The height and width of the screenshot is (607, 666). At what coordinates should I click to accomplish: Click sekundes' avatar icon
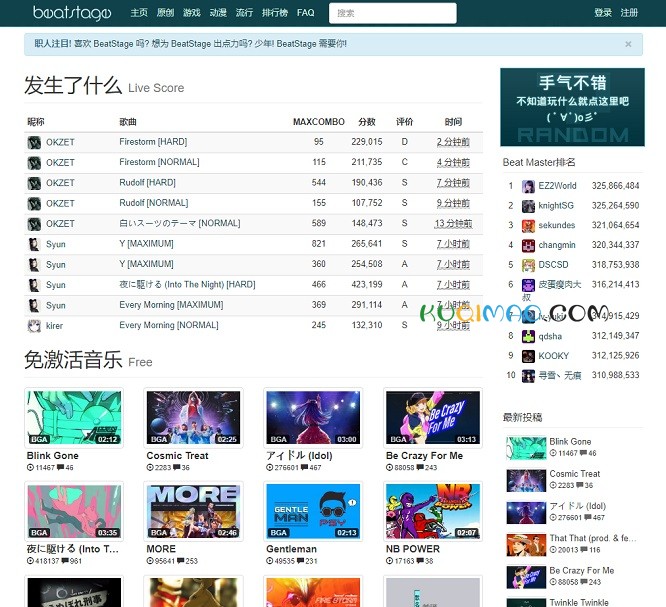528,226
